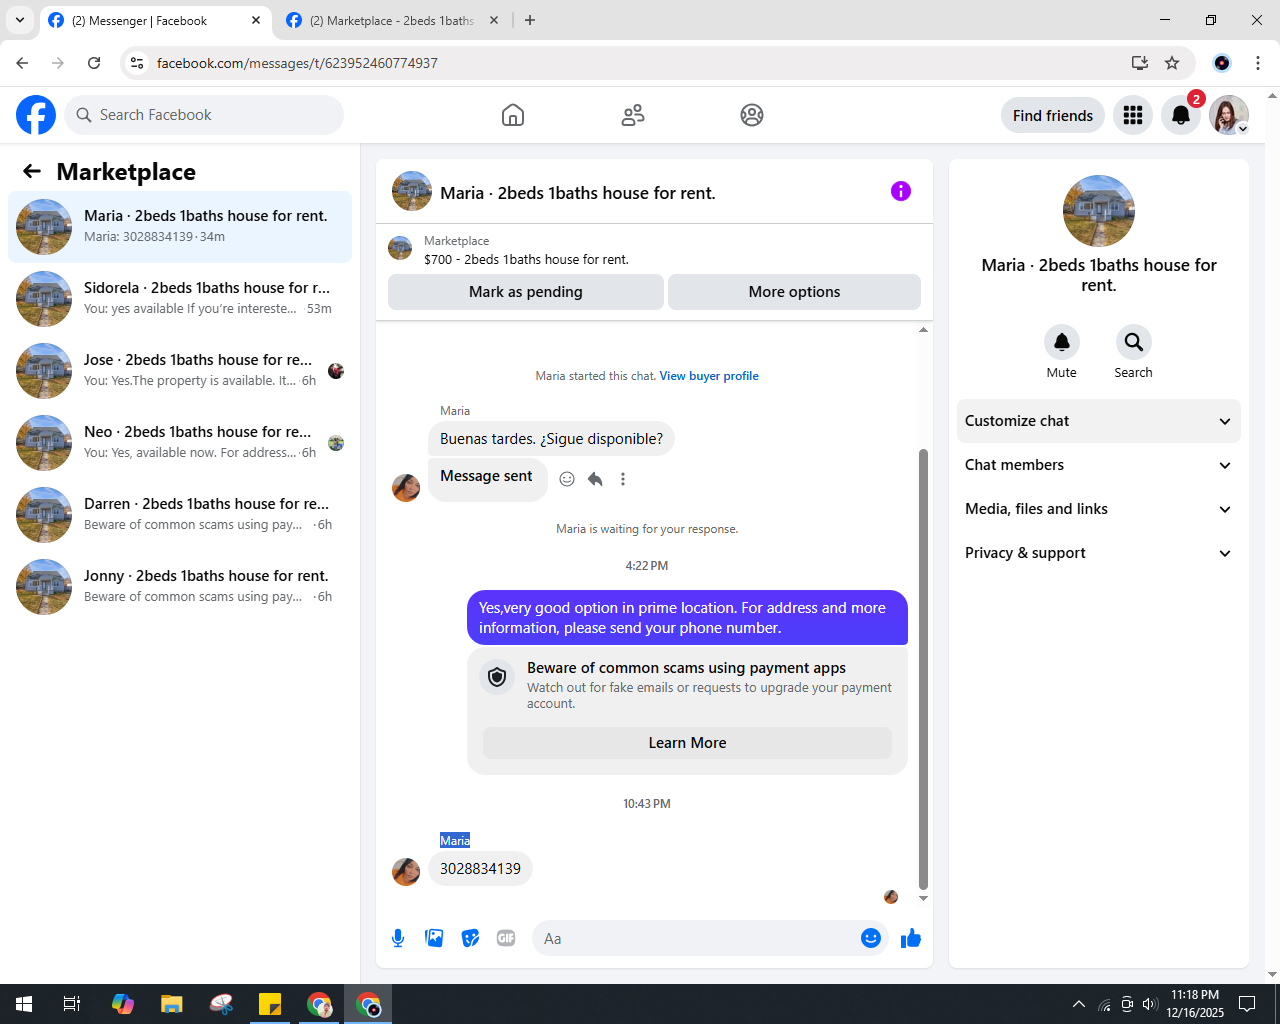Viewport: 1280px width, 1024px height.
Task: Open the emoji picker in message box
Action: [x=871, y=938]
